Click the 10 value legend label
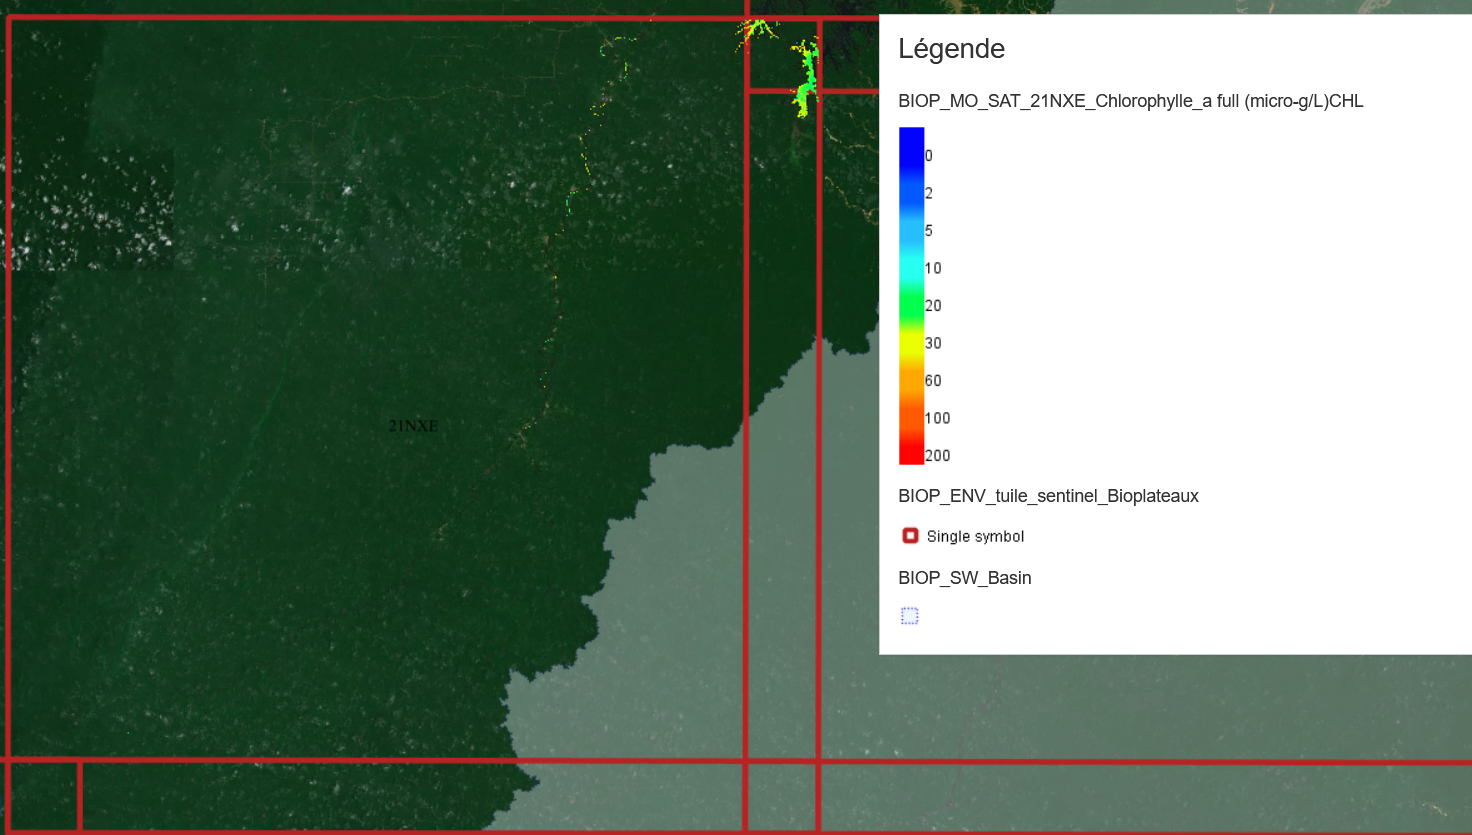This screenshot has height=835, width=1472. (933, 268)
